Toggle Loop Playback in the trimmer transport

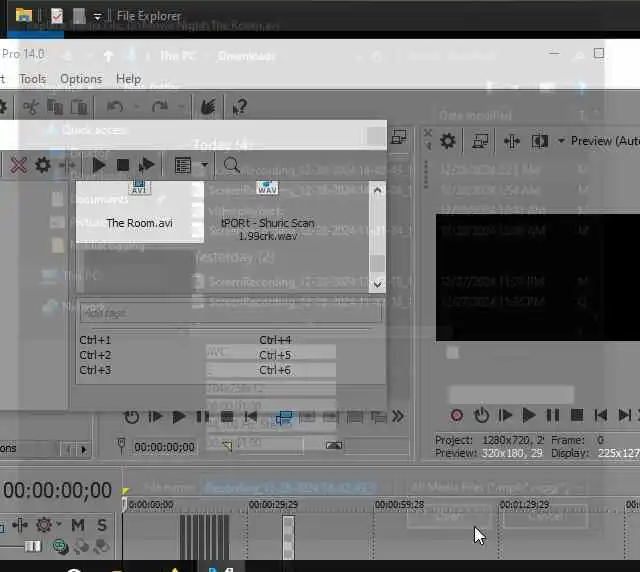point(131,417)
